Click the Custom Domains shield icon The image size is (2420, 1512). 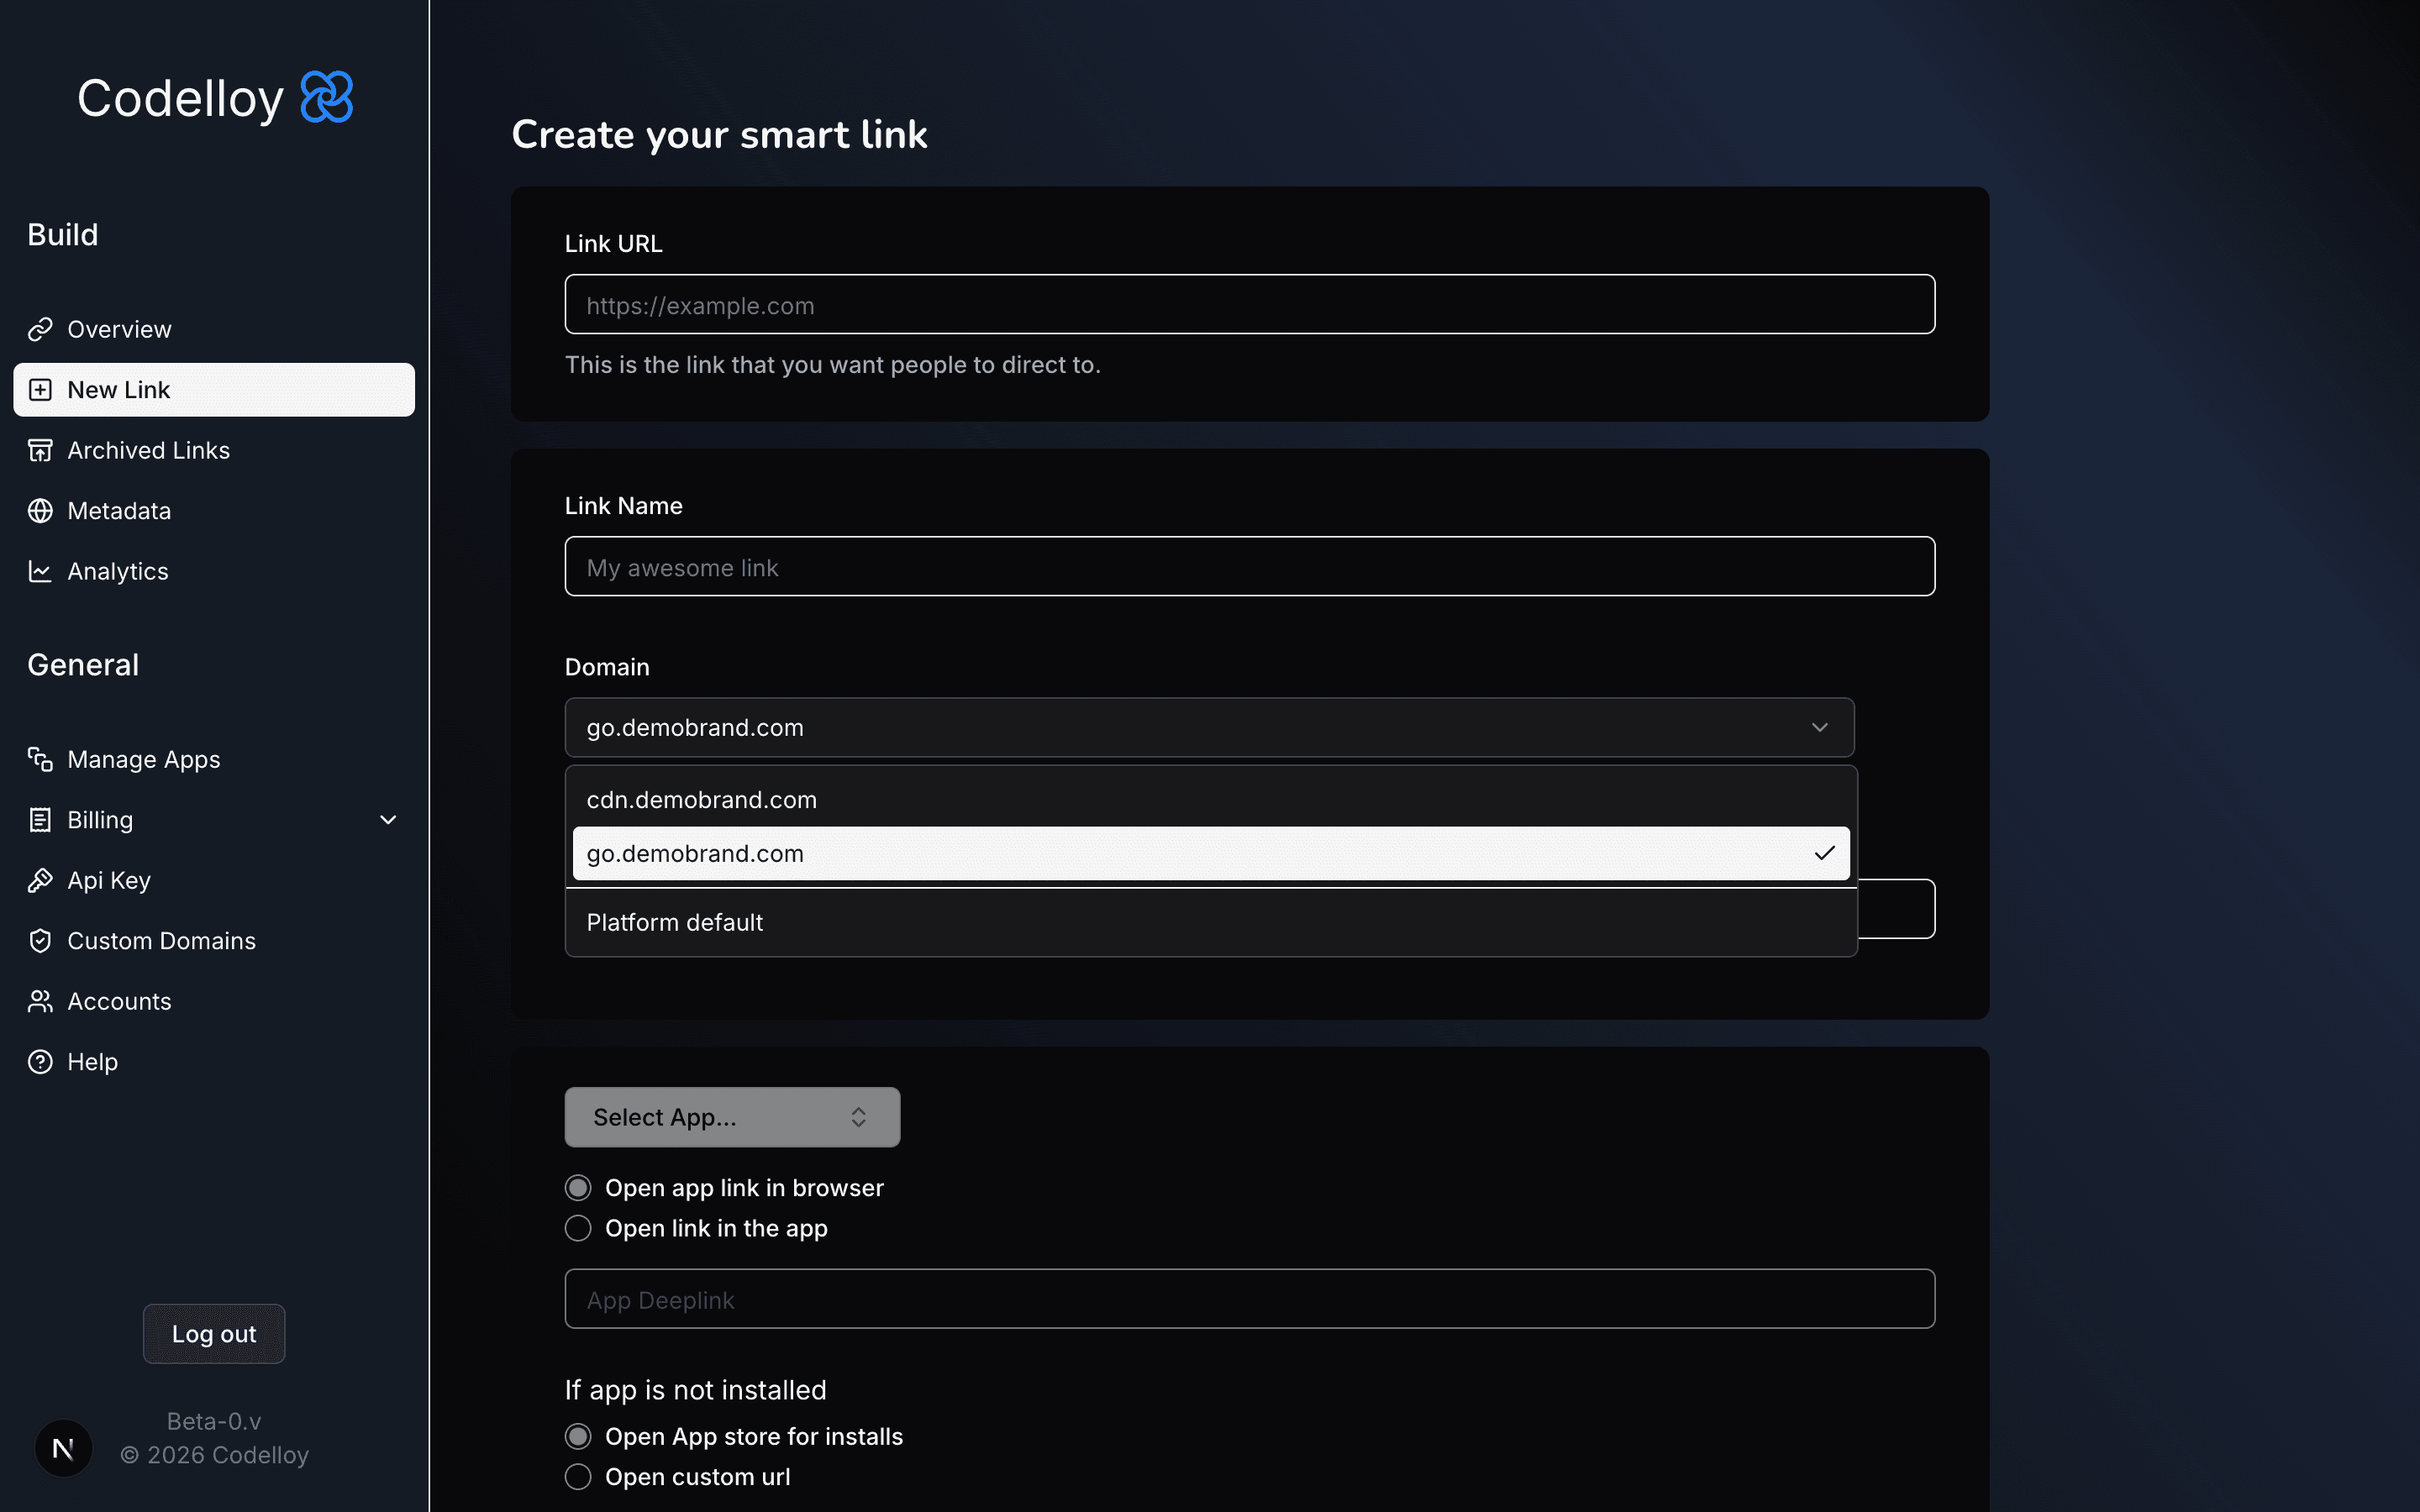[x=40, y=941]
